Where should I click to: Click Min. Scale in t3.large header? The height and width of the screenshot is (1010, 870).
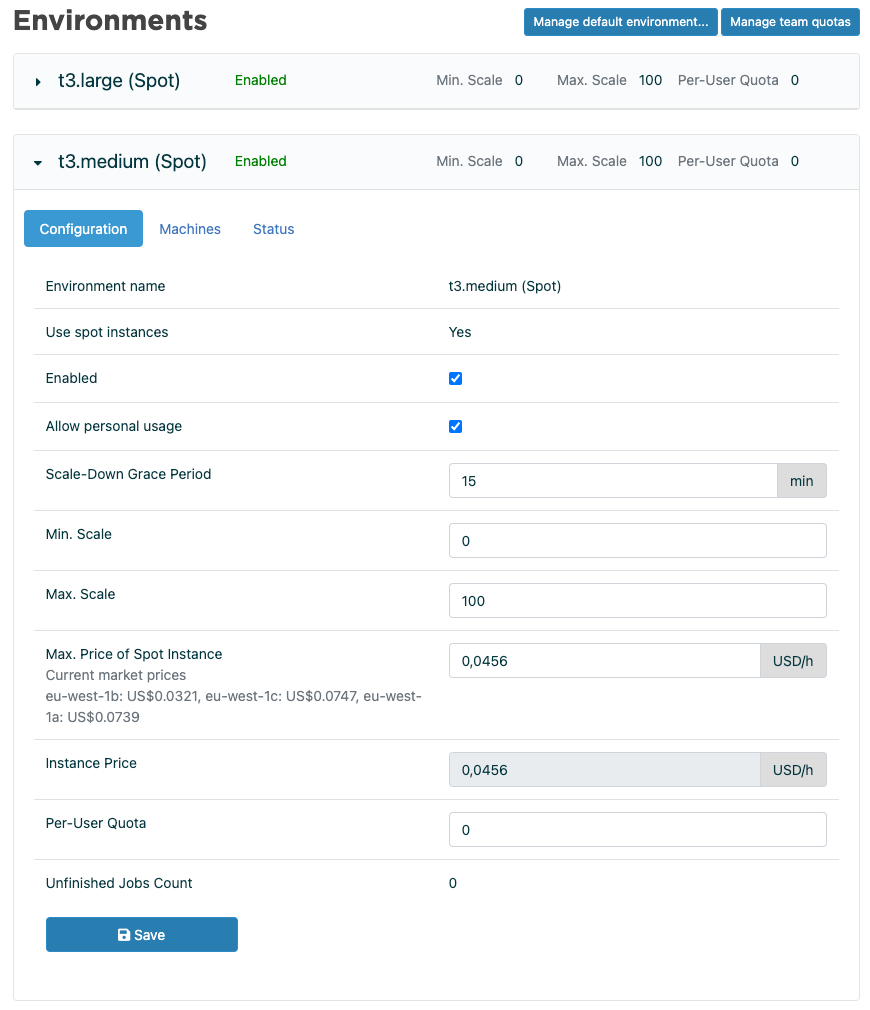coord(479,81)
